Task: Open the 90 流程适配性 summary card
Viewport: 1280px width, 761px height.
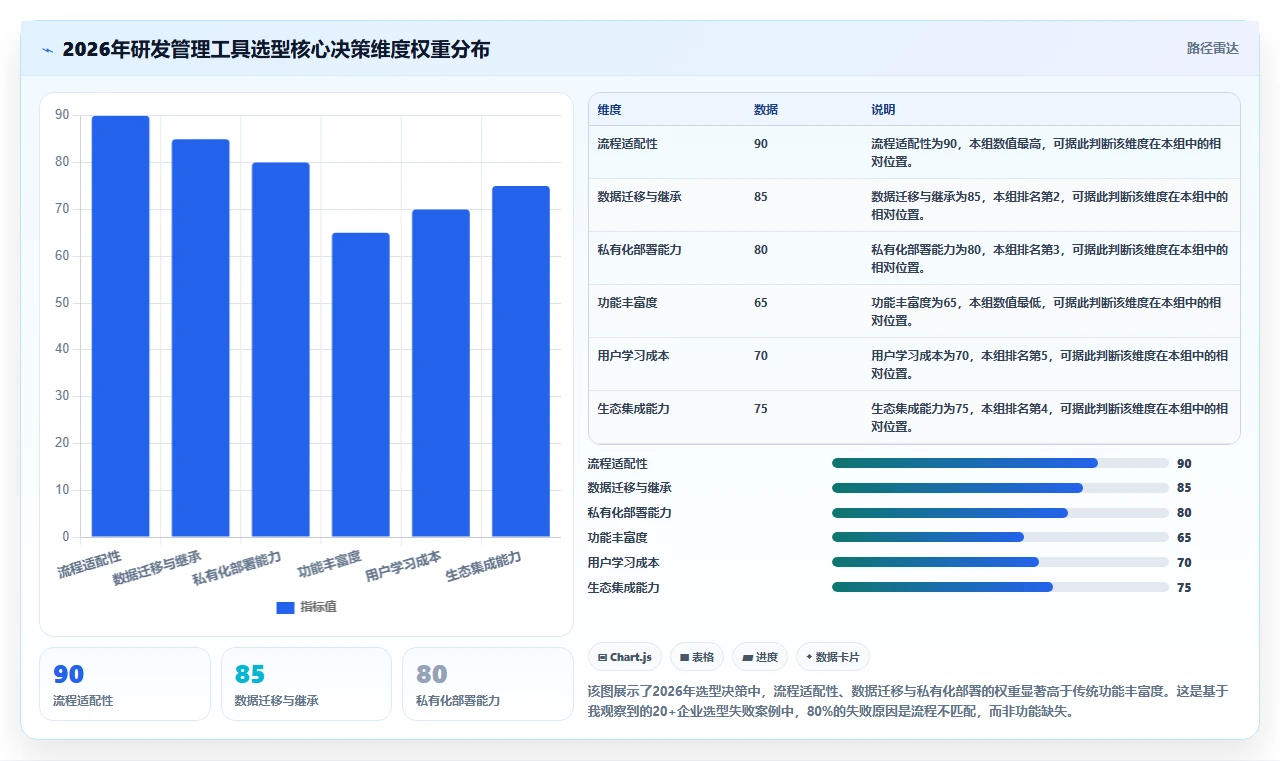Action: pos(125,684)
